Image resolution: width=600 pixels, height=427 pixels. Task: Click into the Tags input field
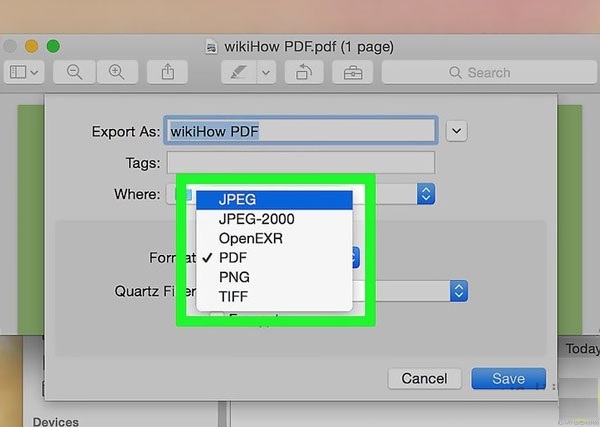tap(300, 162)
